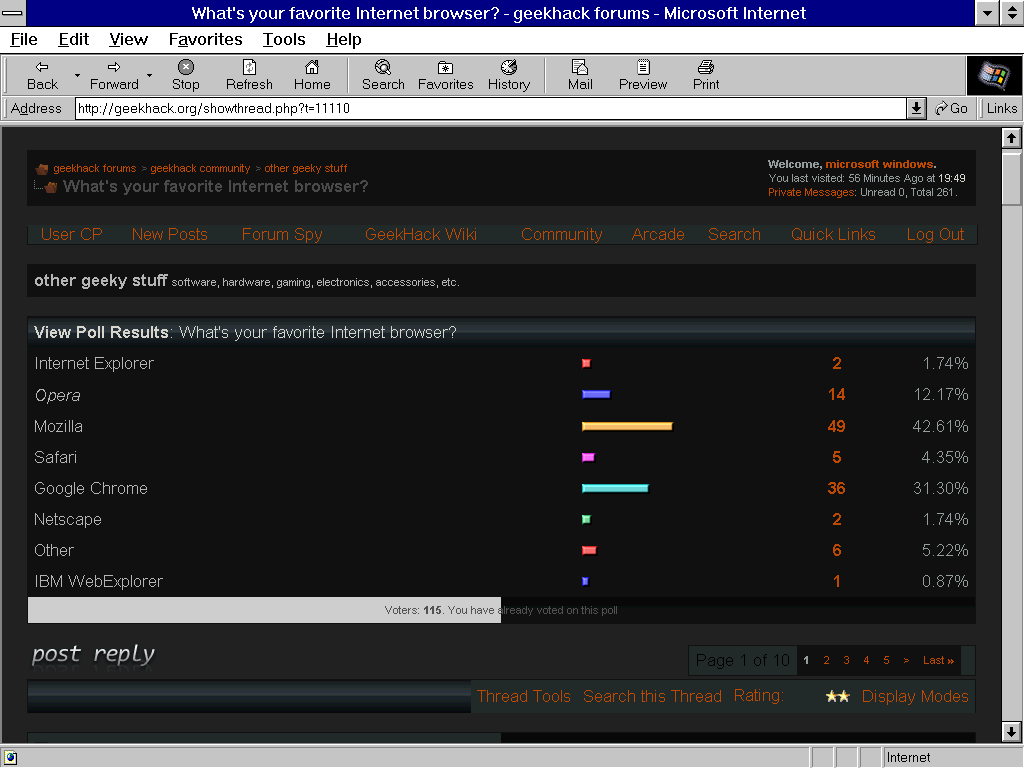Click the address bar URL field
Screen dimensions: 1024x768
point(490,108)
